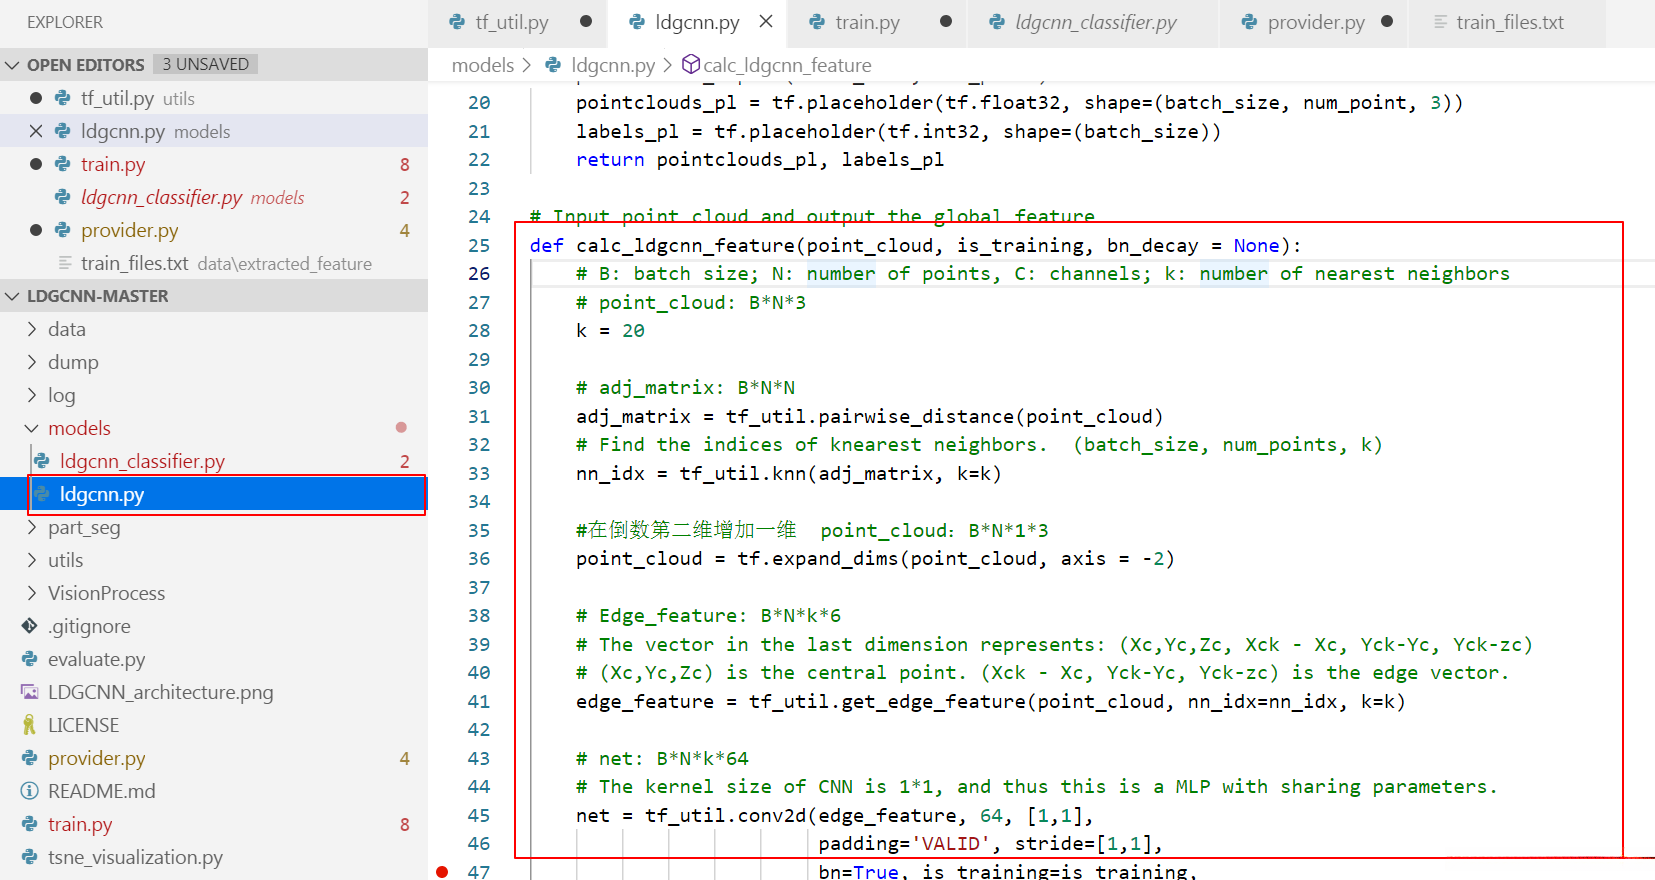Click the unsaved dot beside train.py in Open Editors
Image resolution: width=1655 pixels, height=880 pixels.
pyautogui.click(x=36, y=164)
